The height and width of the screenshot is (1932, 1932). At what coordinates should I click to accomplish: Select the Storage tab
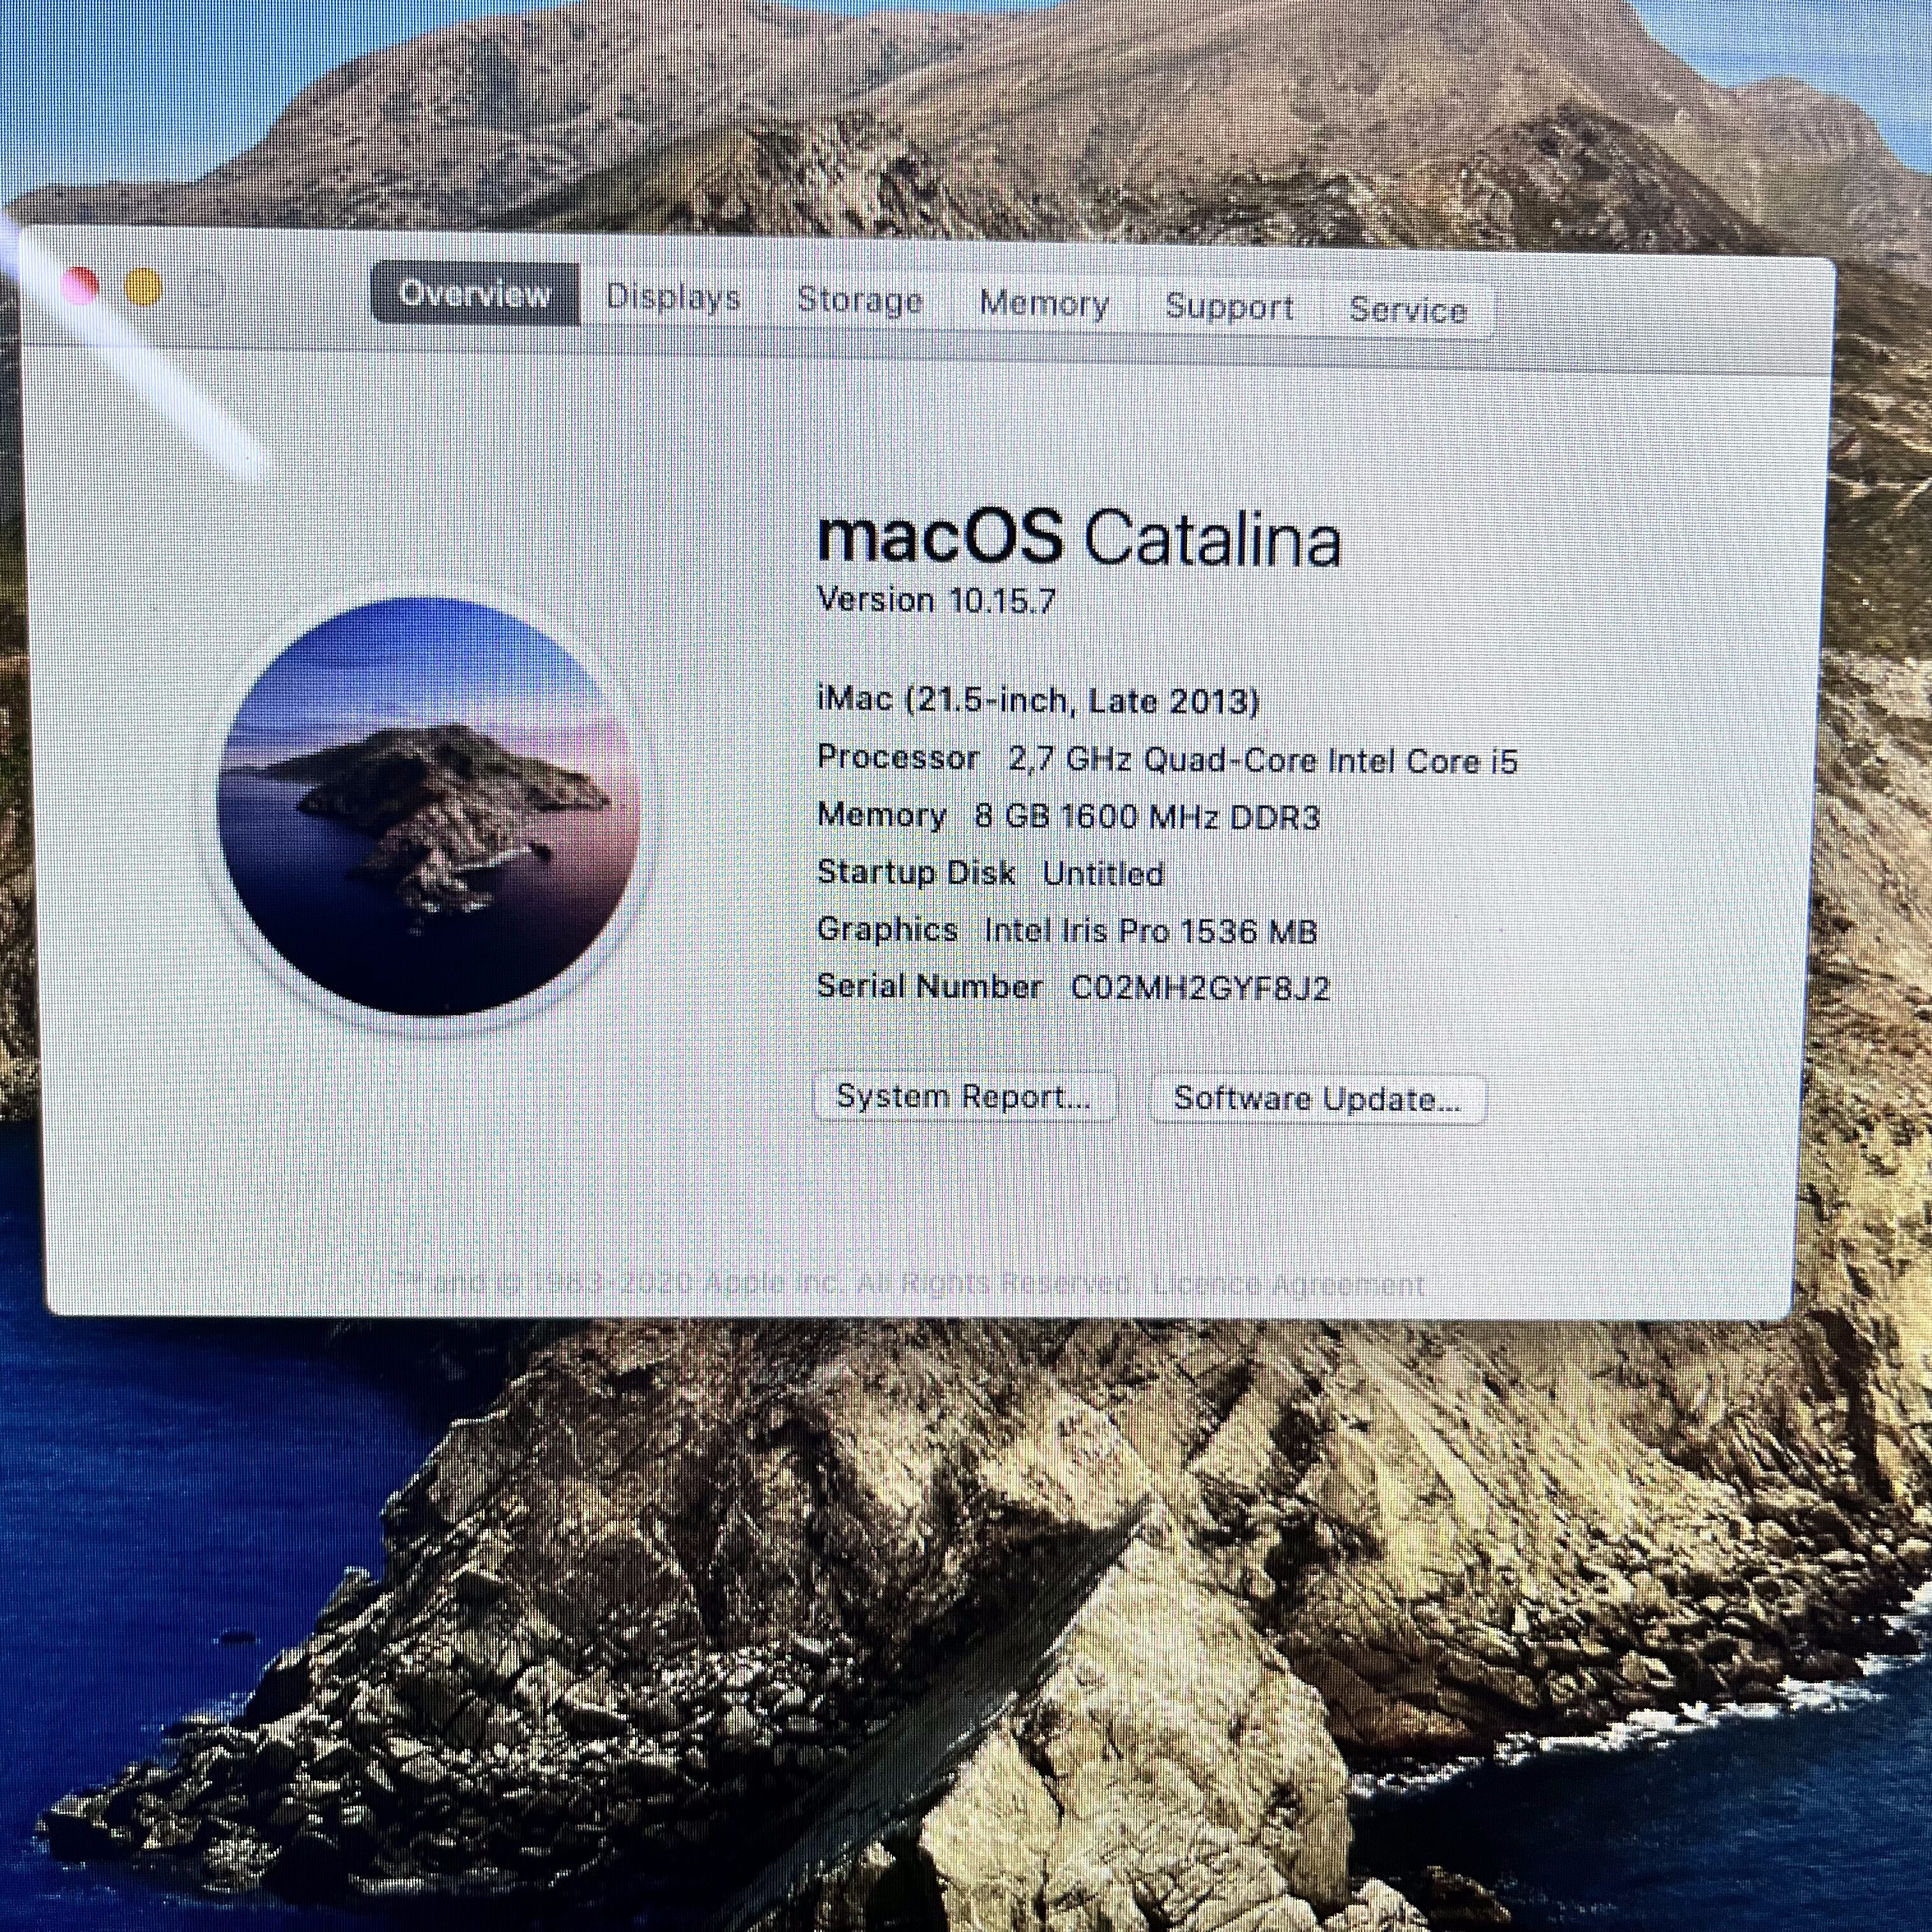click(859, 301)
